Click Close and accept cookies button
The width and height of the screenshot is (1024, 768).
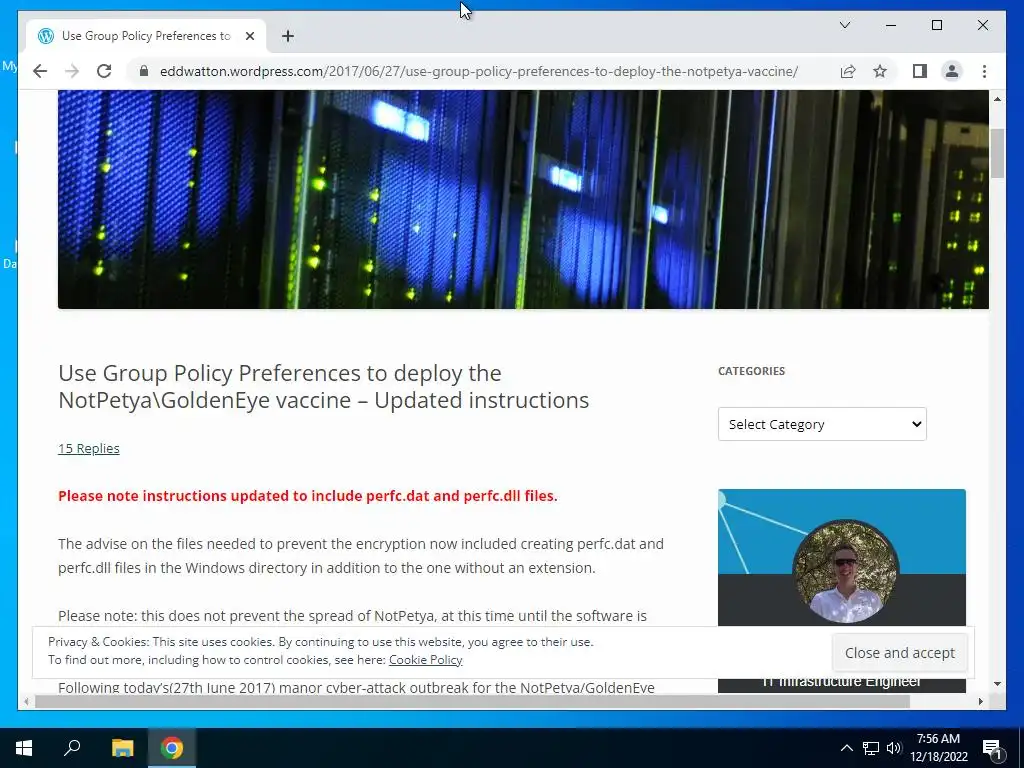(x=900, y=653)
